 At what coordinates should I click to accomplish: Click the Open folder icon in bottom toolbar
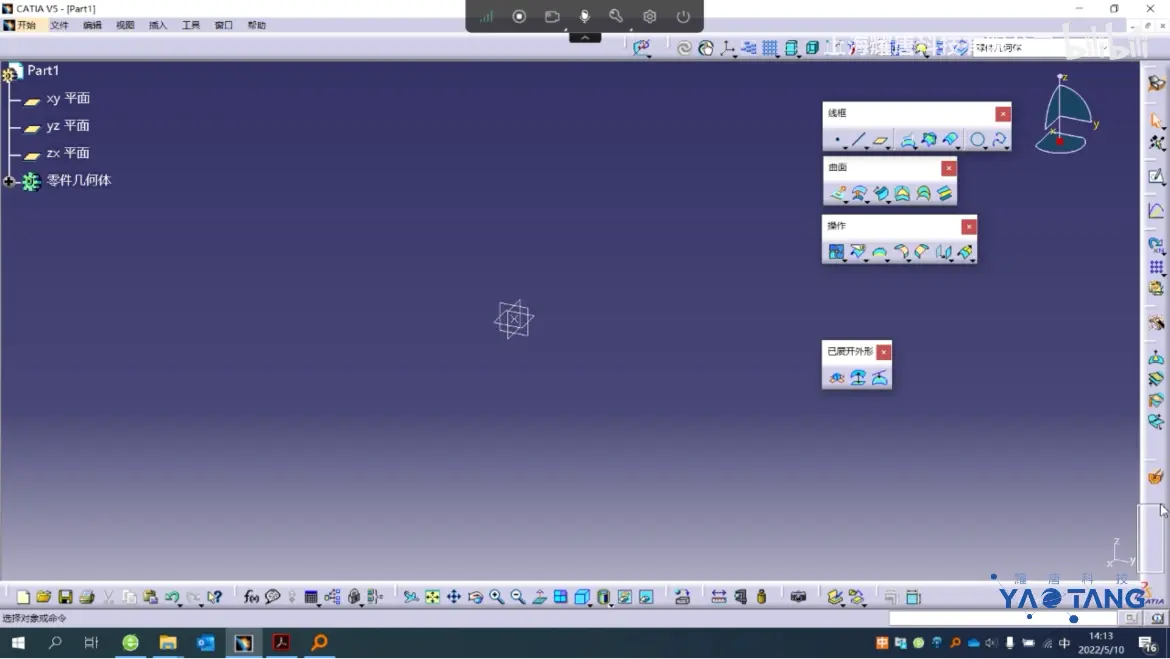(43, 597)
